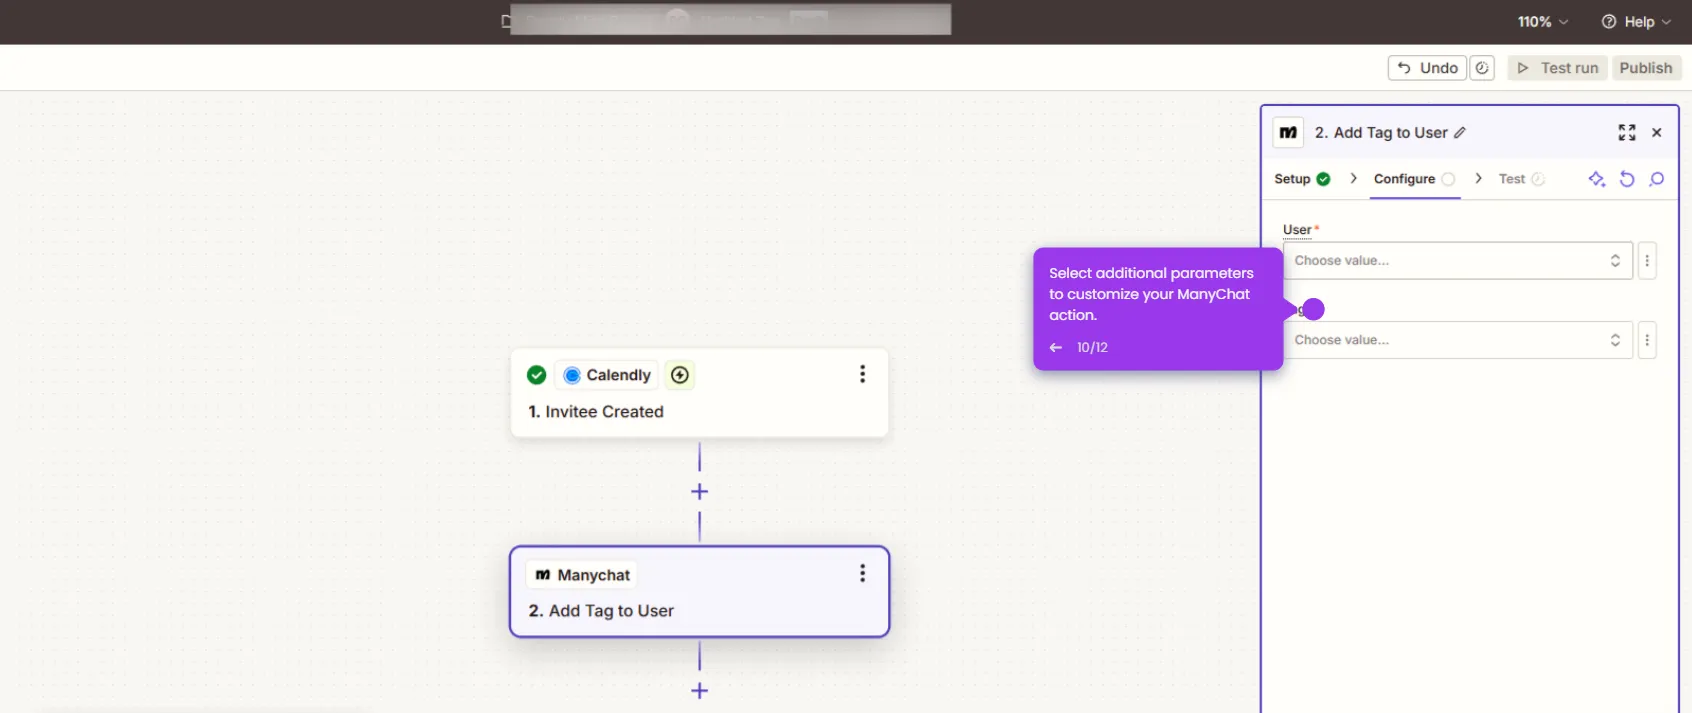Click the purple tour hotspot dot
The width and height of the screenshot is (1692, 713).
pyautogui.click(x=1314, y=309)
